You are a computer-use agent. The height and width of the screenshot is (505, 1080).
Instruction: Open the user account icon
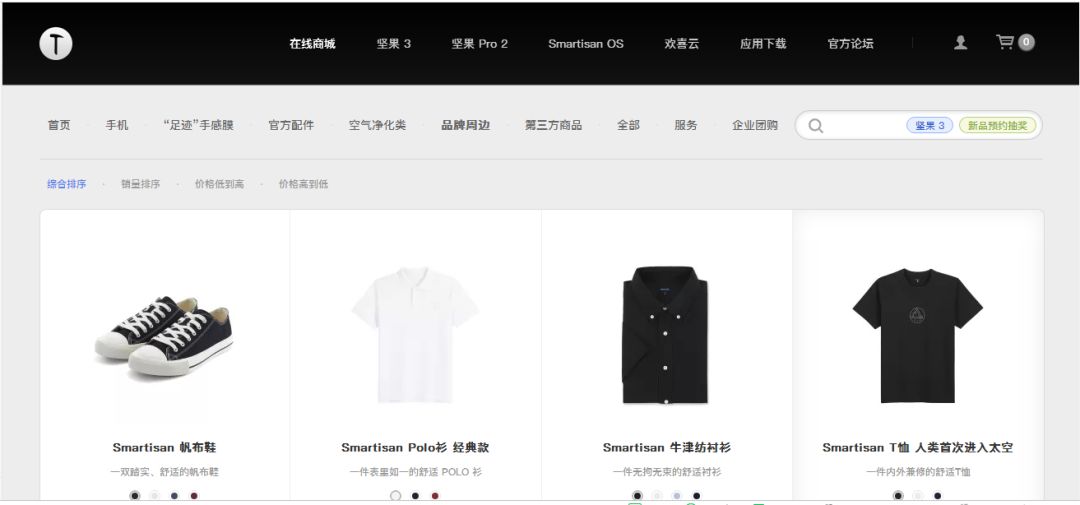960,43
